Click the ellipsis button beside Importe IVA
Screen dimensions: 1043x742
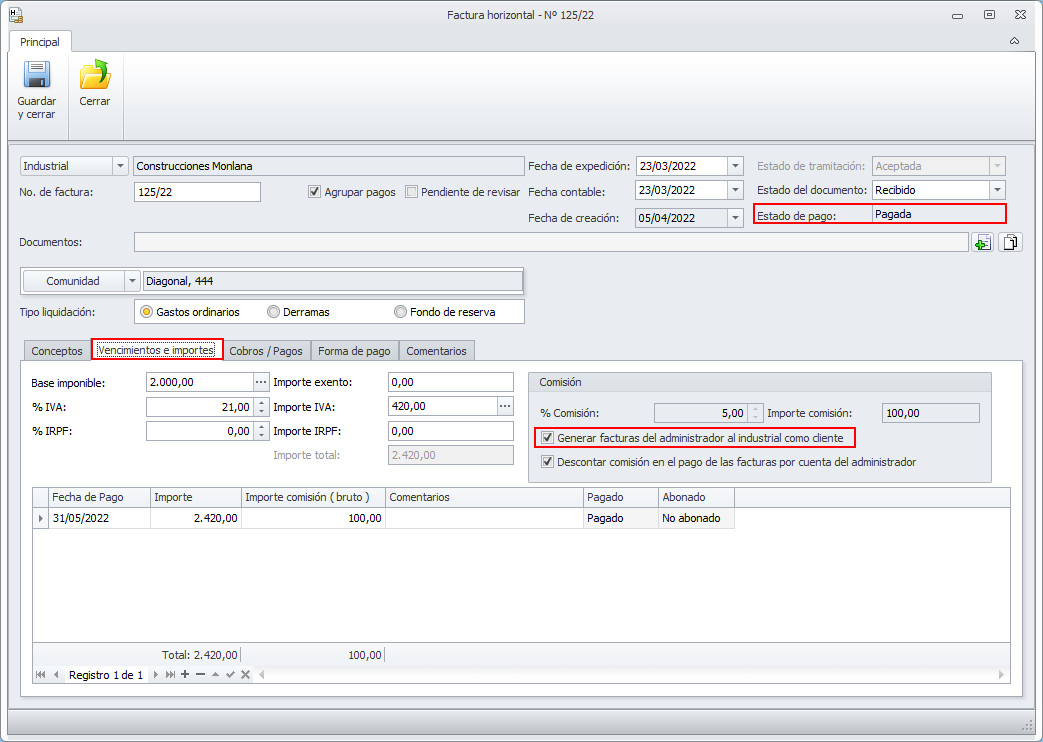pos(505,406)
